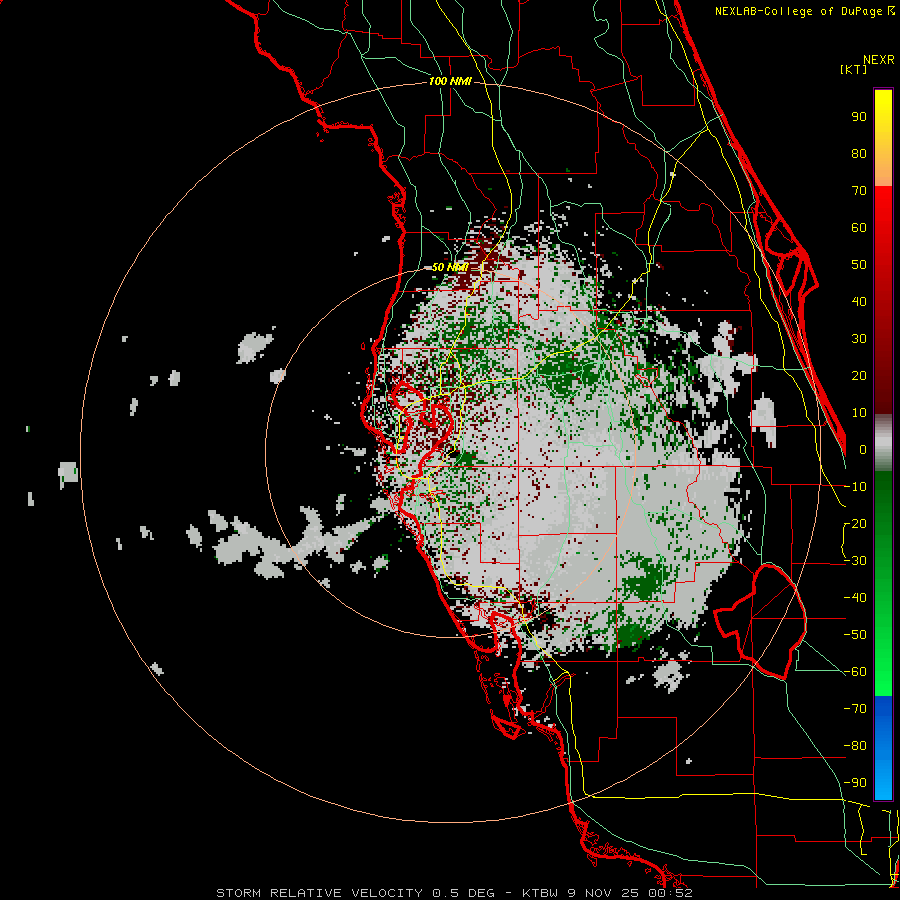This screenshot has width=900, height=900.
Task: Click the -70 knot scale label
Action: (855, 709)
